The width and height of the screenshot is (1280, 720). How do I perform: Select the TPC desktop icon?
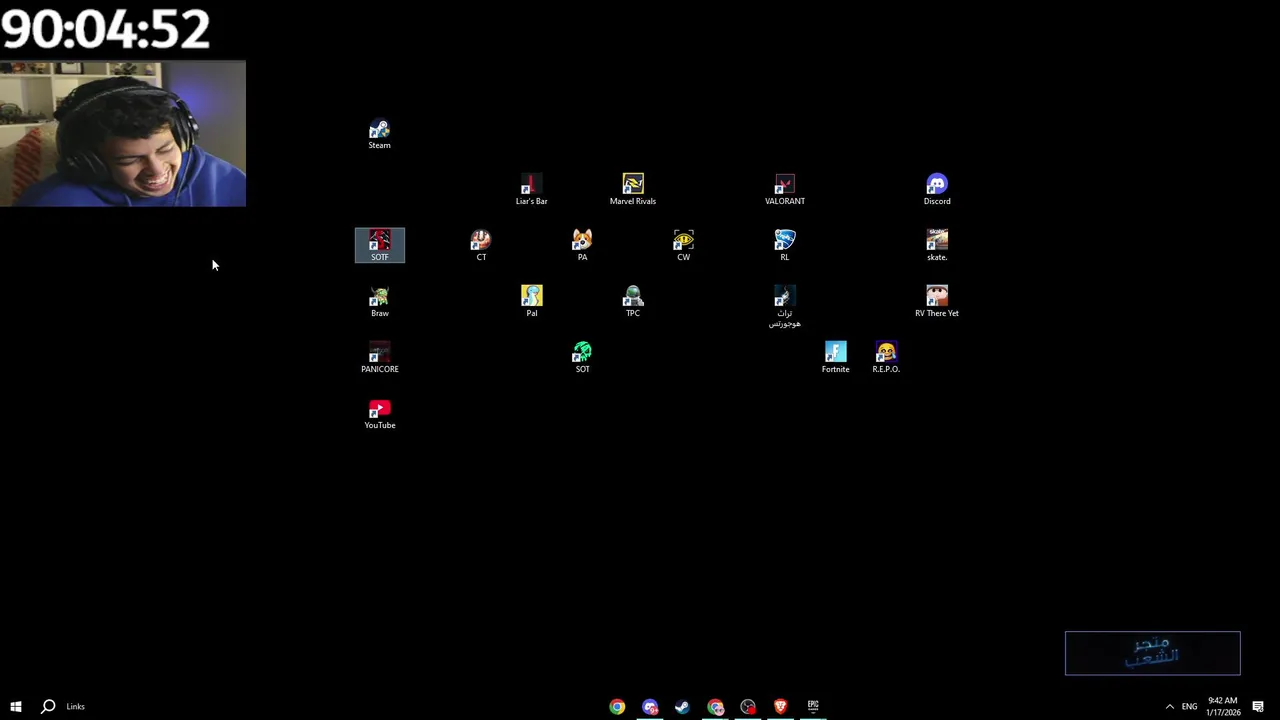633,302
